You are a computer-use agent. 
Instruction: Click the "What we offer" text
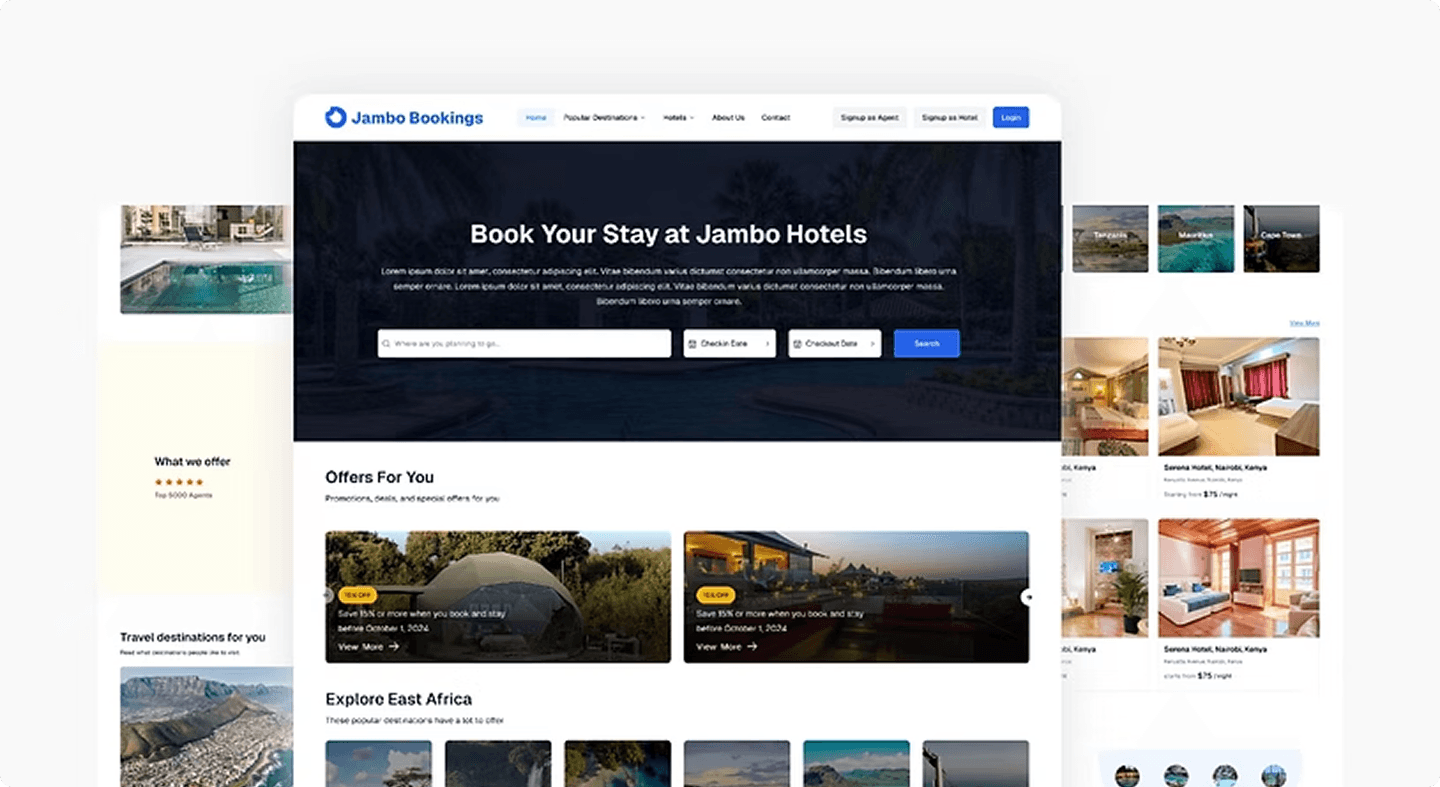(x=192, y=462)
